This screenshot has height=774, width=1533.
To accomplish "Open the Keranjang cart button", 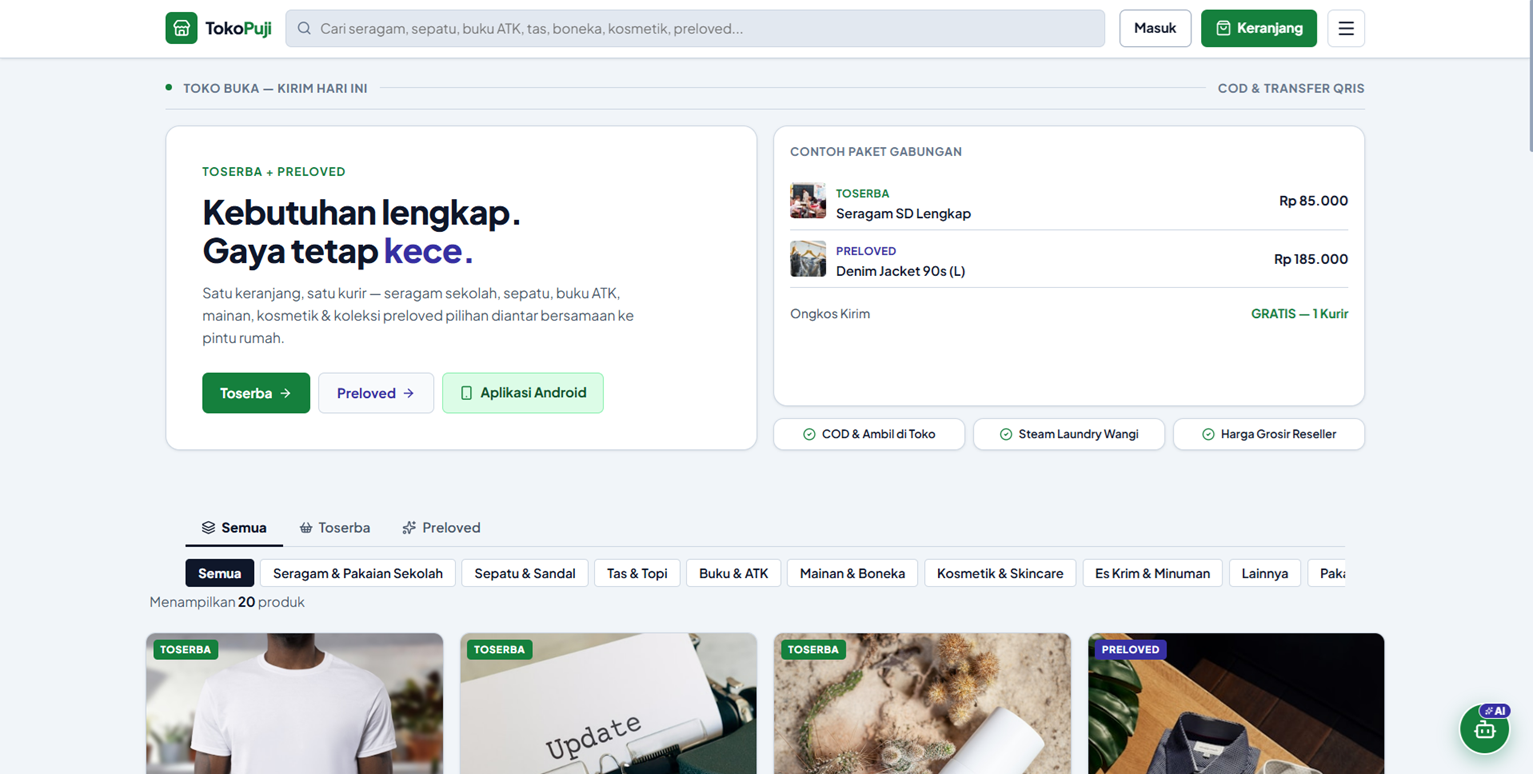I will (1259, 28).
